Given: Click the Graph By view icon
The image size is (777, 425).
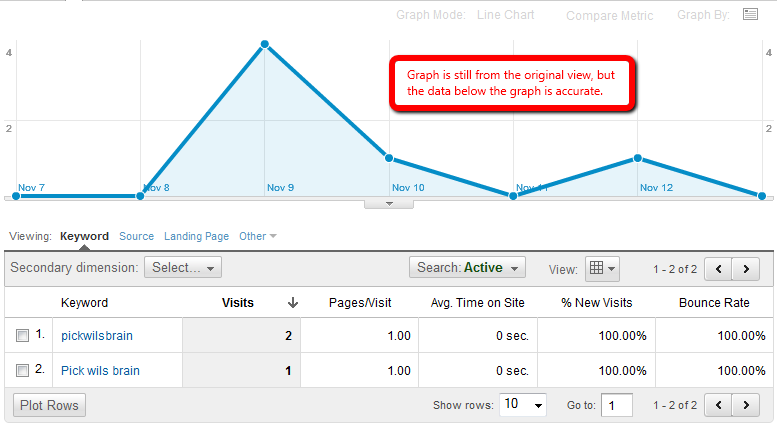Looking at the screenshot, I should (751, 15).
